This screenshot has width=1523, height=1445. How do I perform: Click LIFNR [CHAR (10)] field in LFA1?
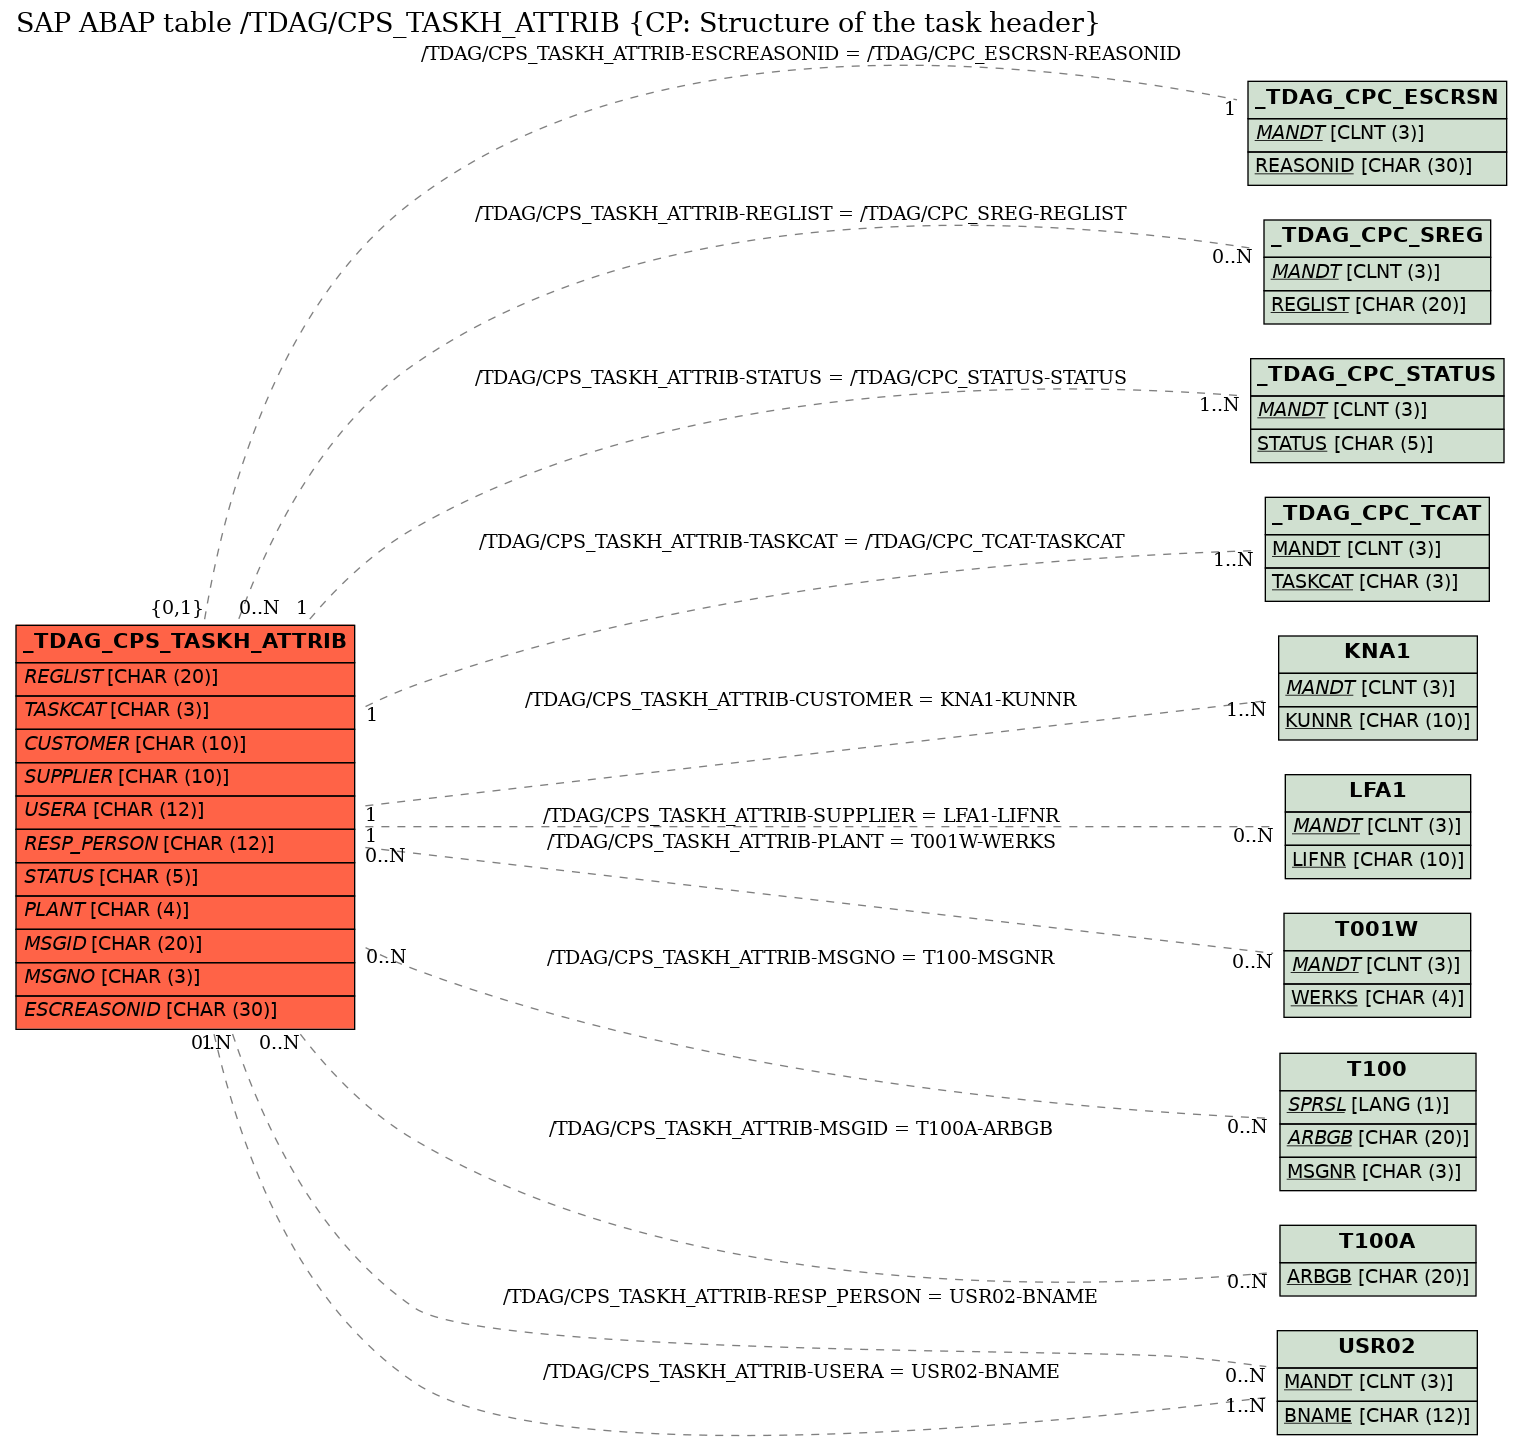pyautogui.click(x=1377, y=860)
